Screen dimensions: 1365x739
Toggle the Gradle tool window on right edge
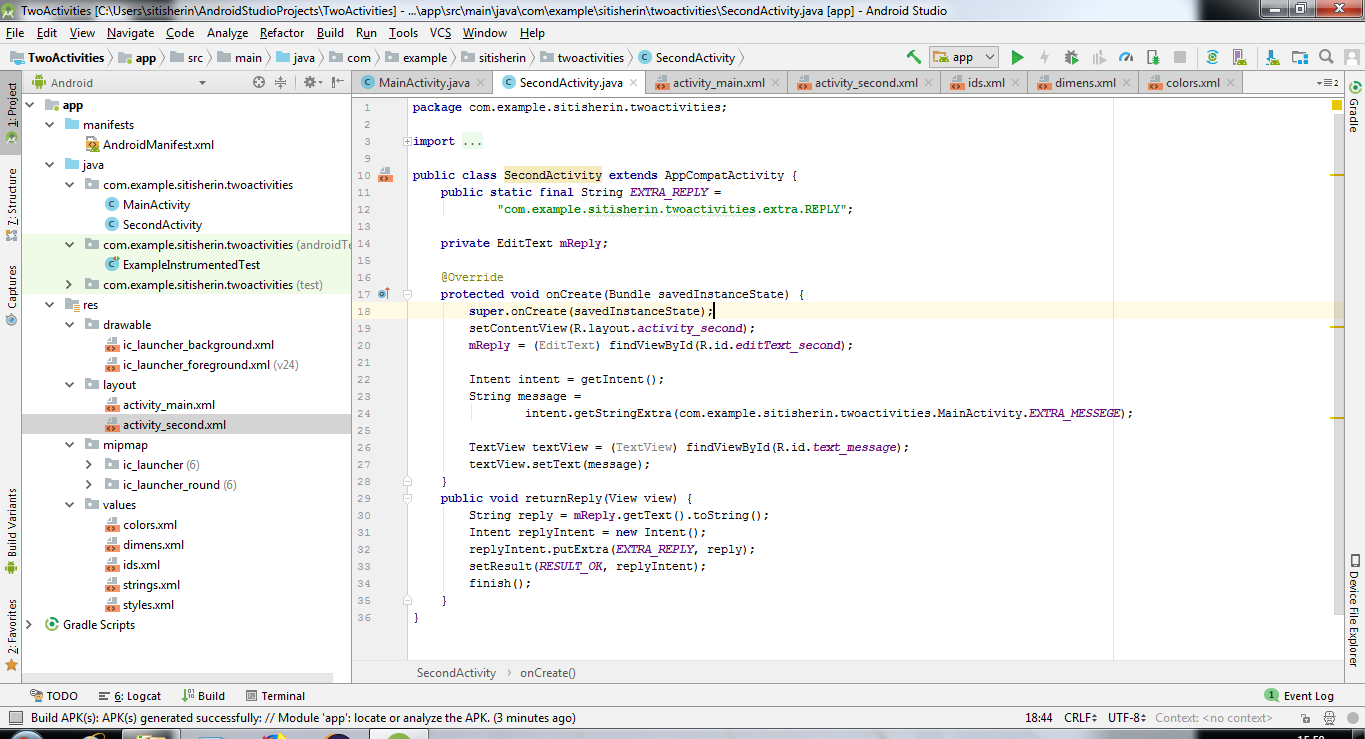[1354, 108]
